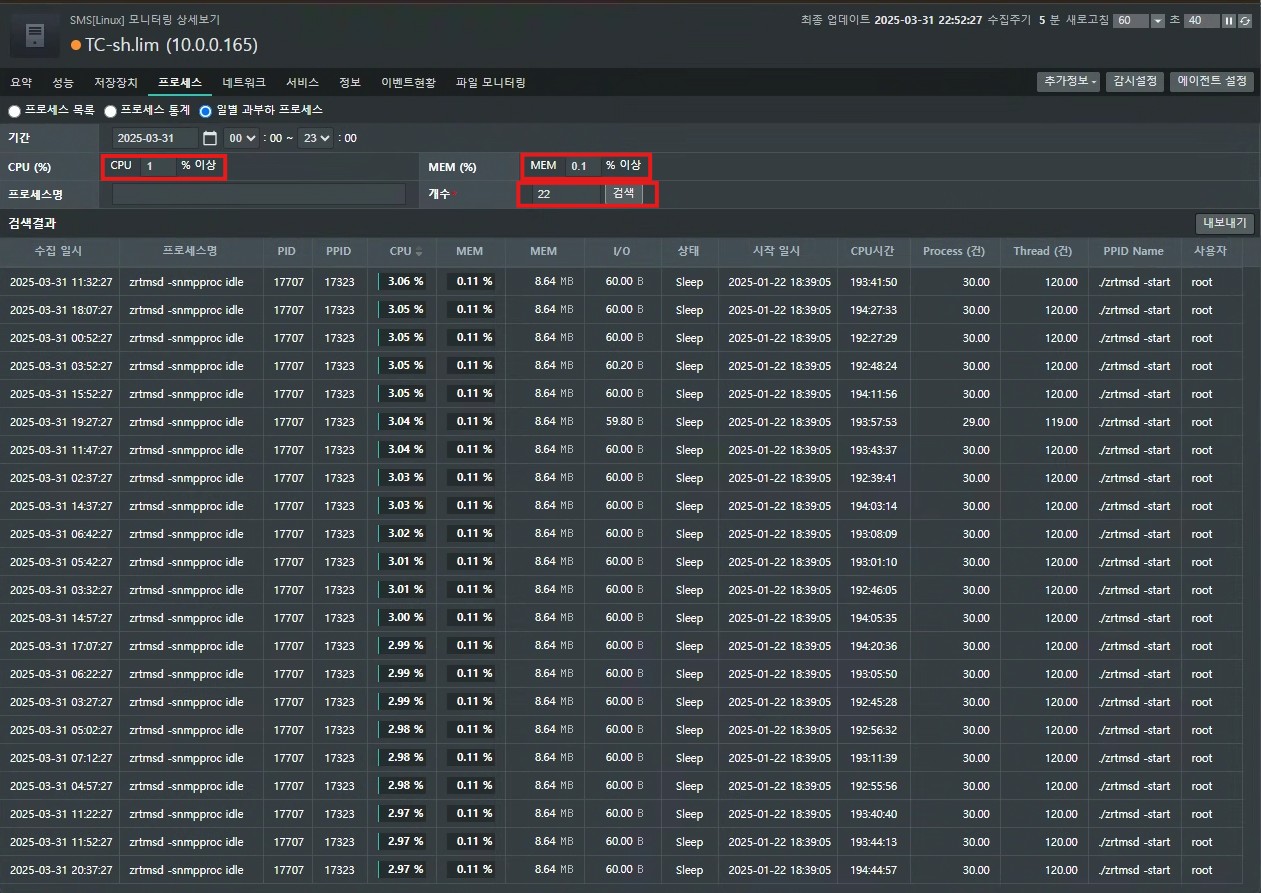This screenshot has width=1261, height=893.
Task: Click the 사용자 column header
Action: coord(1211,251)
